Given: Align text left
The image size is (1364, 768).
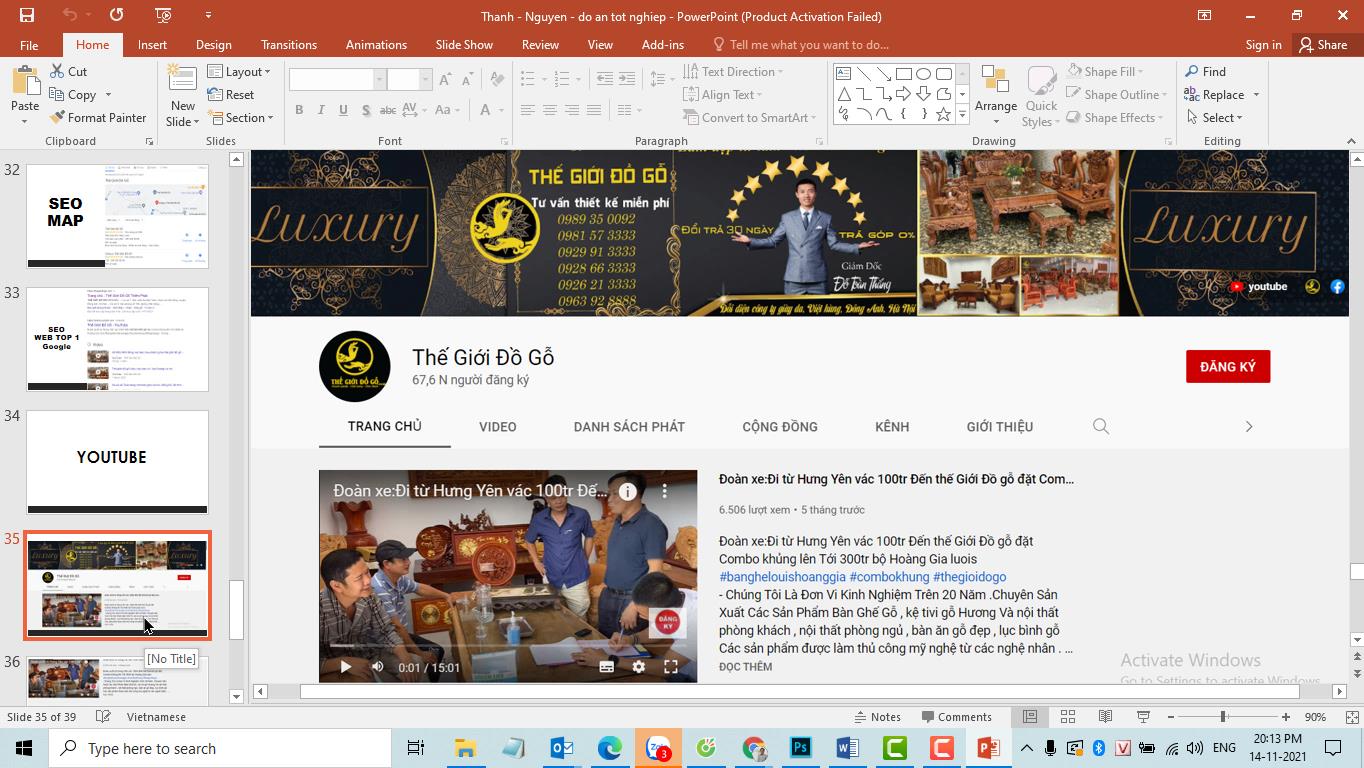Looking at the screenshot, I should (x=527, y=110).
